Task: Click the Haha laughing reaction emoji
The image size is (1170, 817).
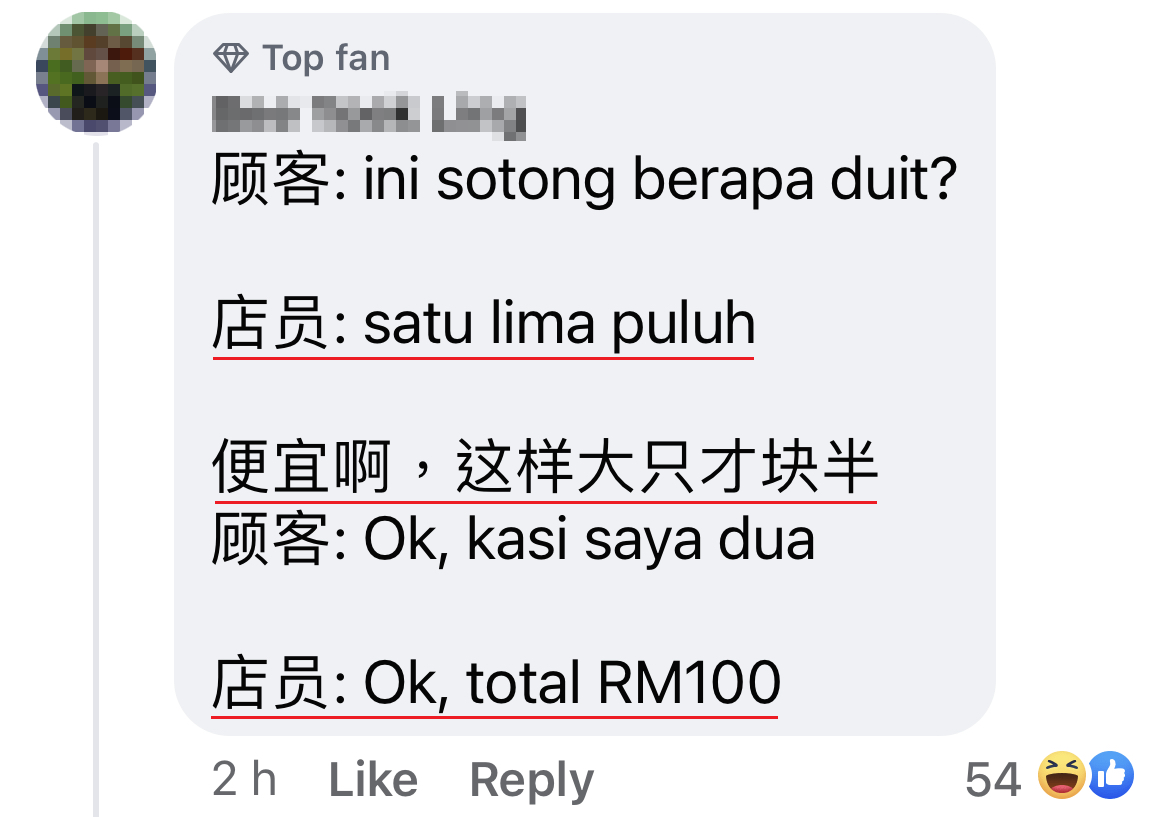Action: [x=1062, y=775]
